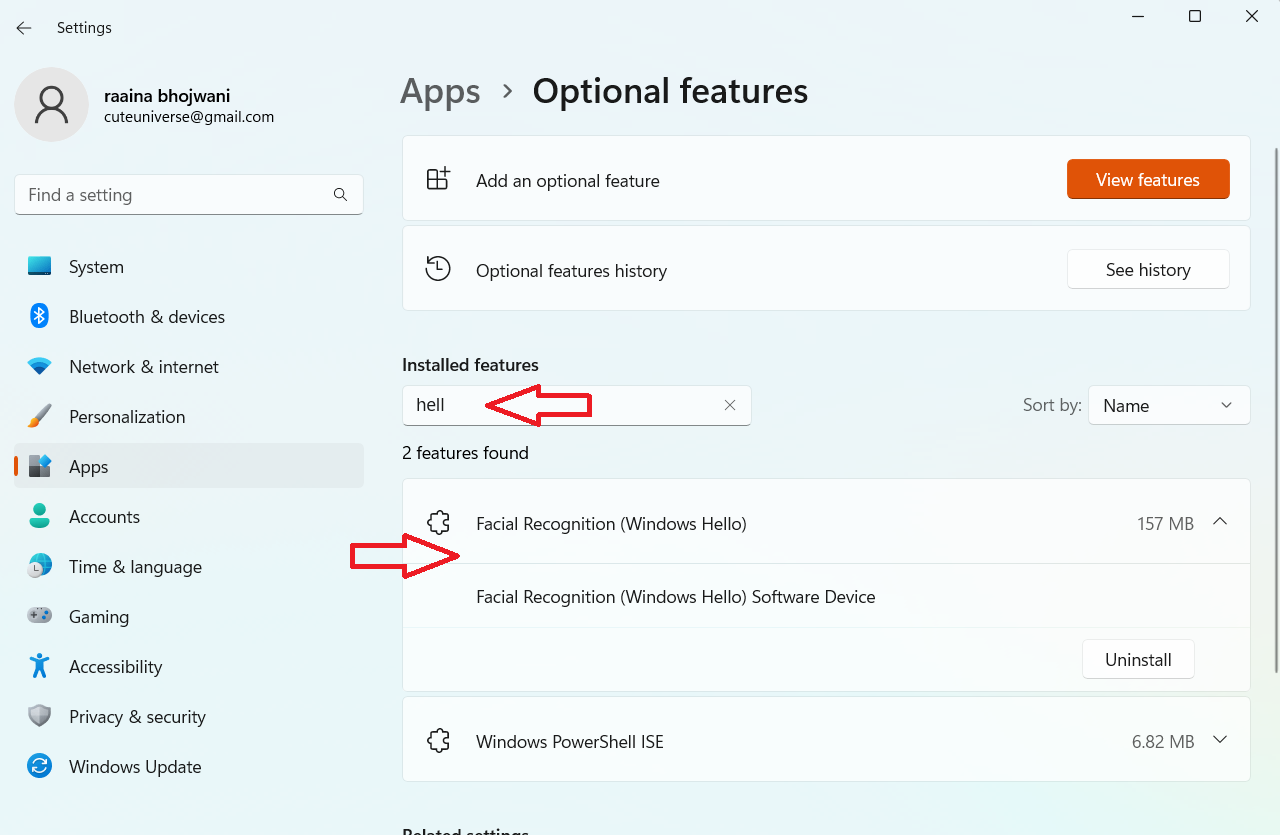Image resolution: width=1280 pixels, height=835 pixels.
Task: Open System settings via its icon
Action: click(40, 267)
